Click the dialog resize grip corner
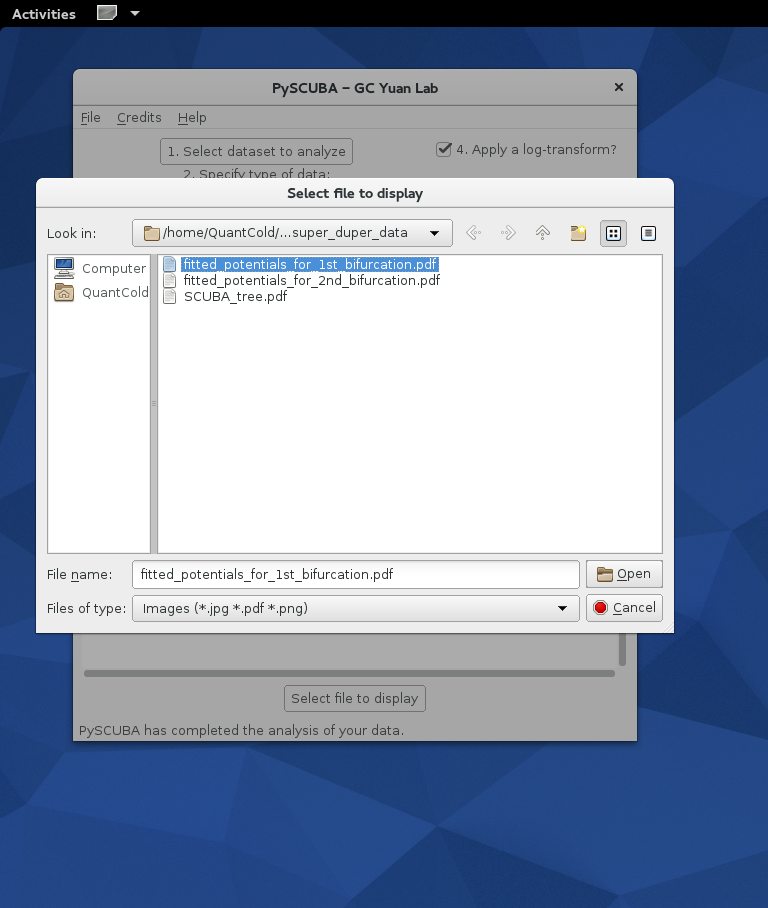This screenshot has width=768, height=908. 669,628
